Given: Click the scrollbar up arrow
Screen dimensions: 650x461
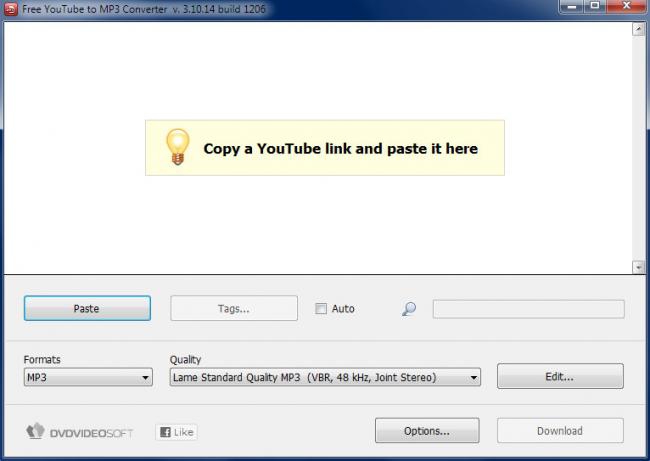Looking at the screenshot, I should tap(638, 29).
